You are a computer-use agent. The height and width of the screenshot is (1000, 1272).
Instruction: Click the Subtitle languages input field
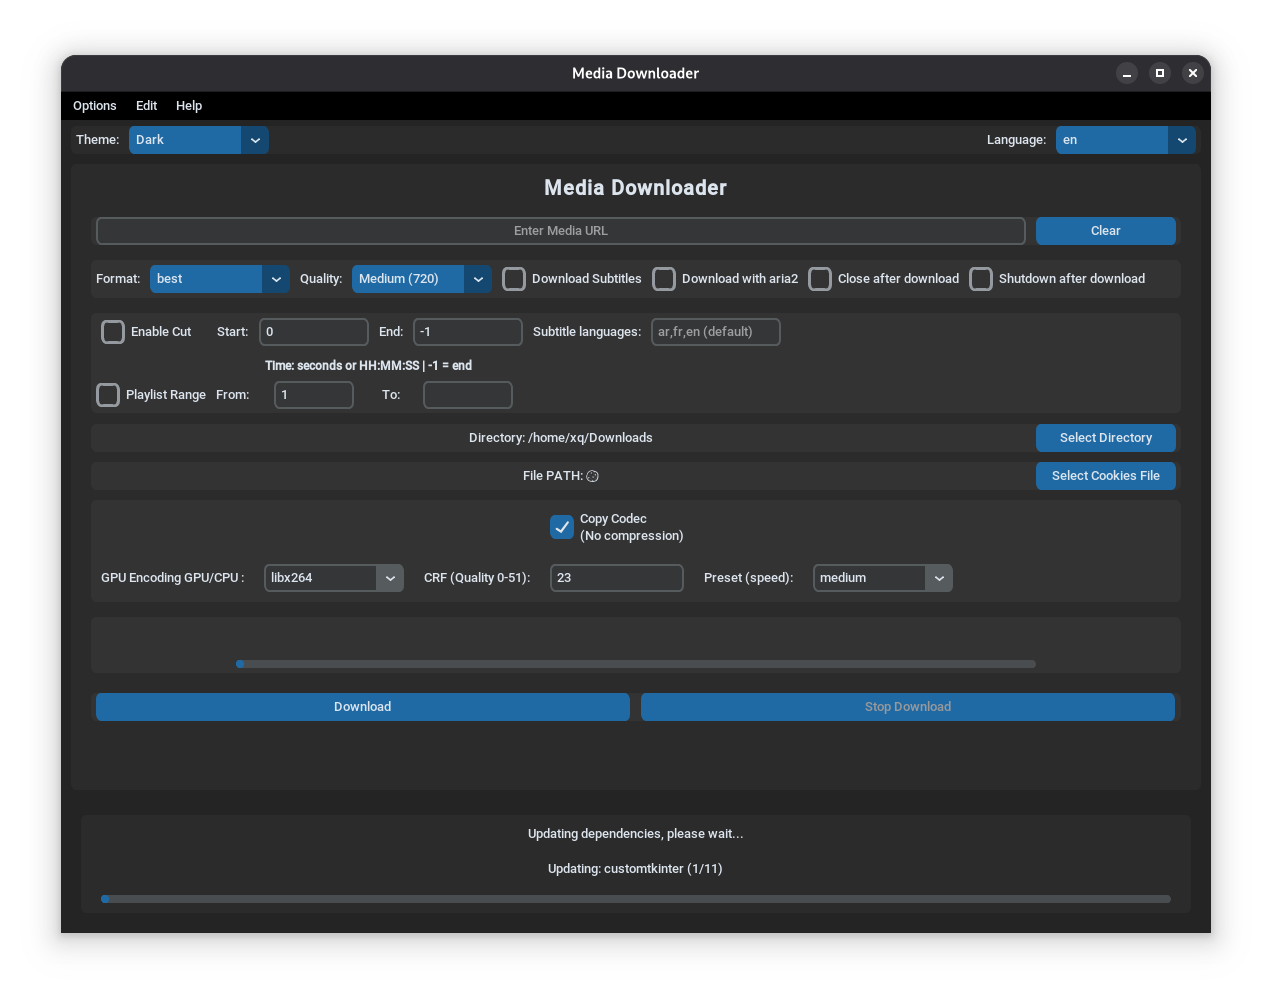point(716,332)
